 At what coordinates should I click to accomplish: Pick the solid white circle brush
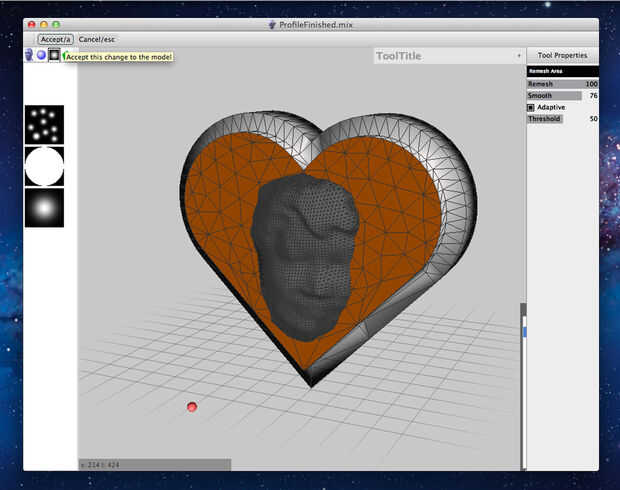44,166
